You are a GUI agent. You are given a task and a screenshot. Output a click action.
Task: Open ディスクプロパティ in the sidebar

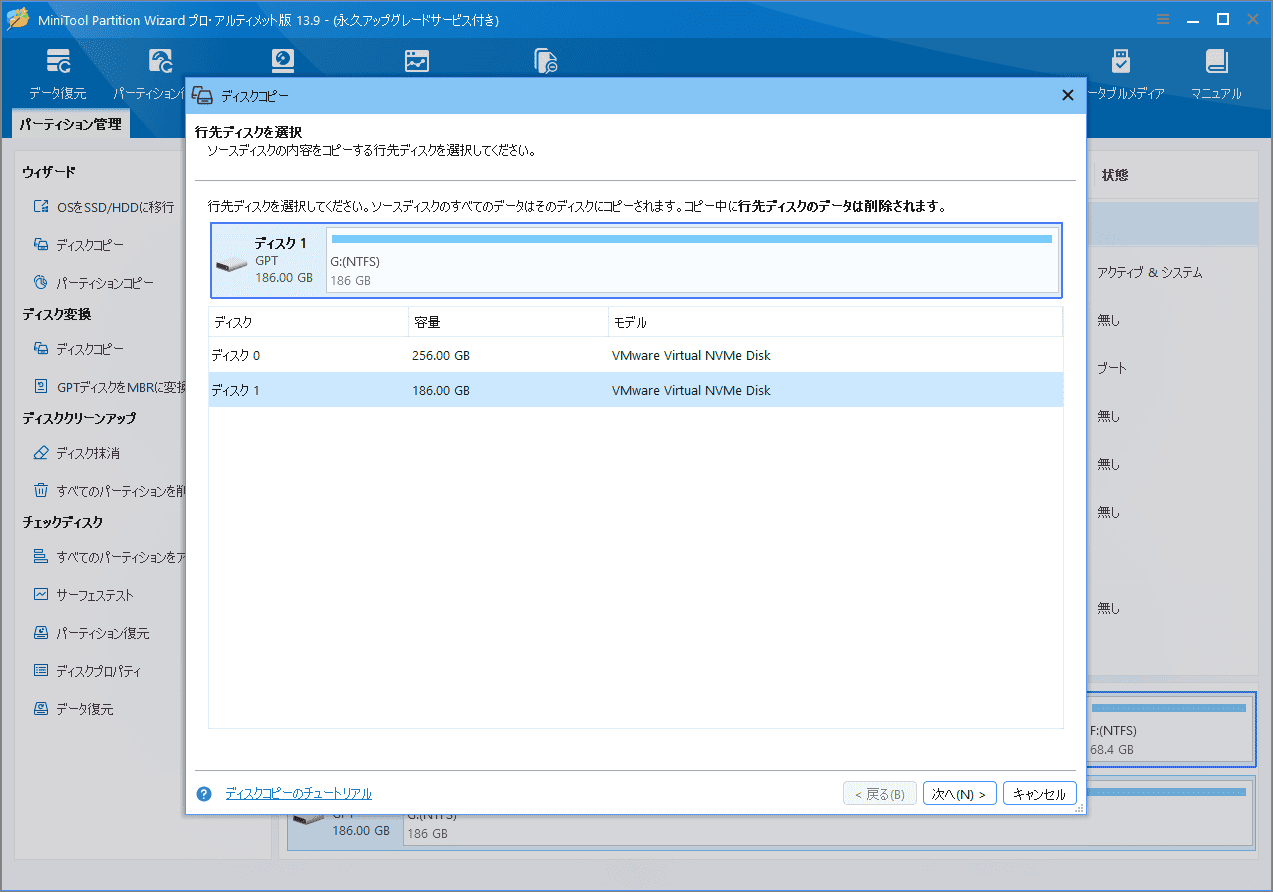click(86, 671)
